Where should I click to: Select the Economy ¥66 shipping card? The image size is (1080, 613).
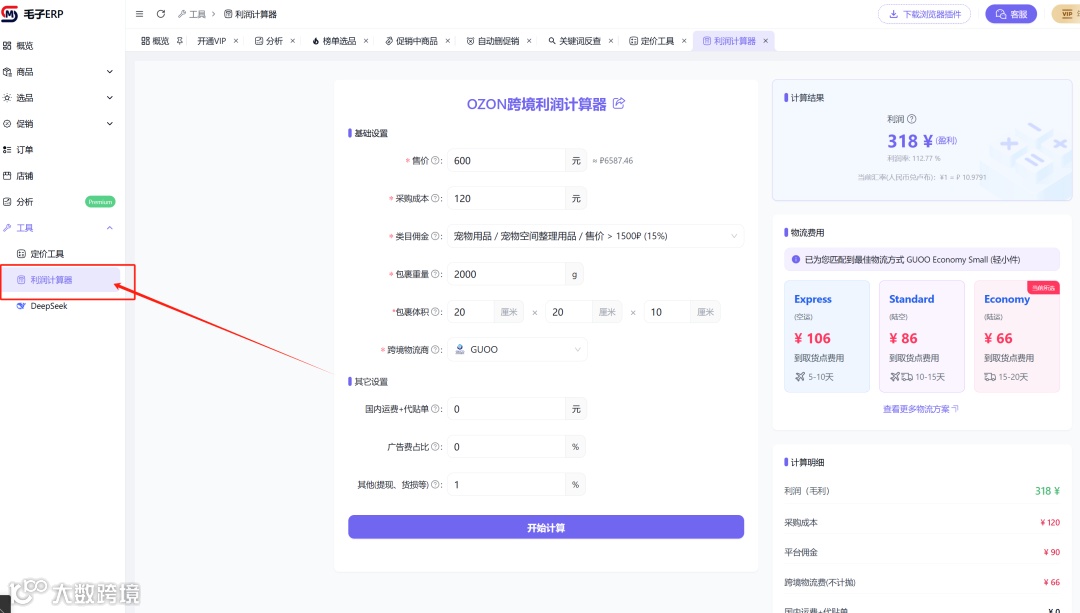1017,336
